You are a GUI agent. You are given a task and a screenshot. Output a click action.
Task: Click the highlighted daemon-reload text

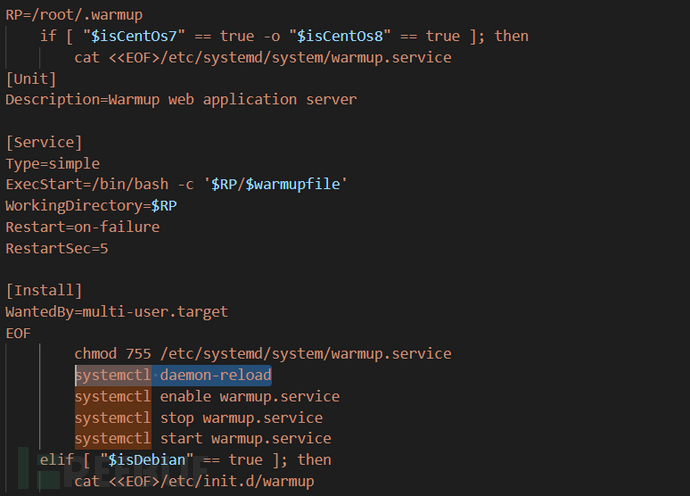tap(215, 375)
